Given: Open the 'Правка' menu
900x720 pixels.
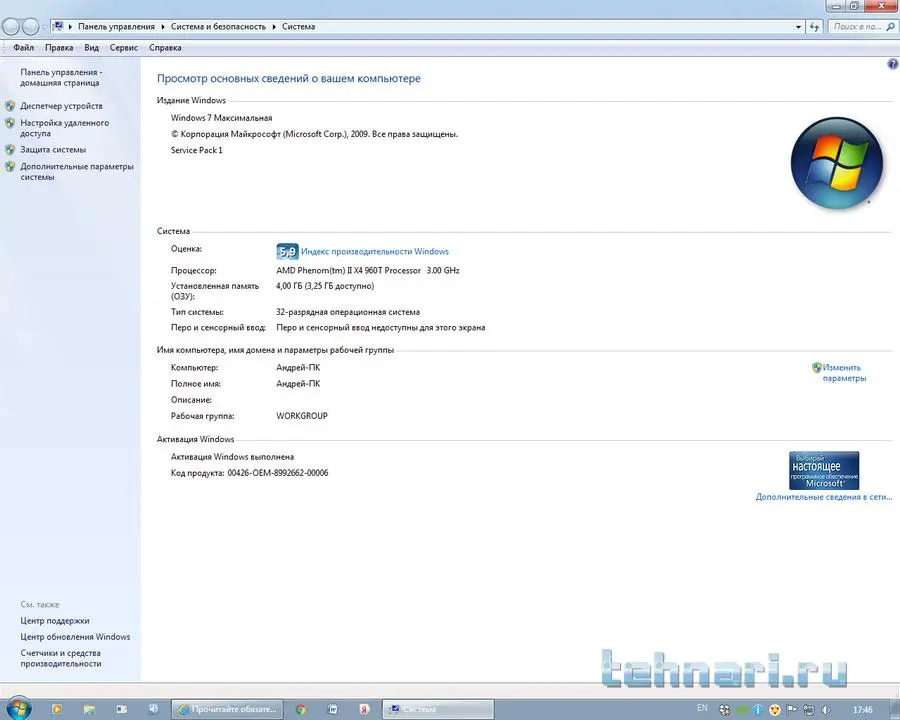Looking at the screenshot, I should (59, 48).
